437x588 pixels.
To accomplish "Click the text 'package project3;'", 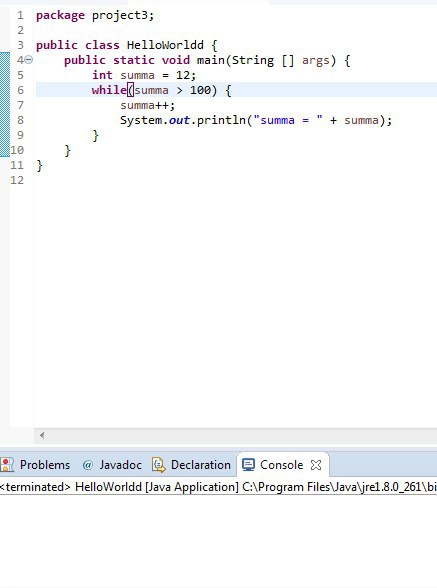I will click(95, 15).
